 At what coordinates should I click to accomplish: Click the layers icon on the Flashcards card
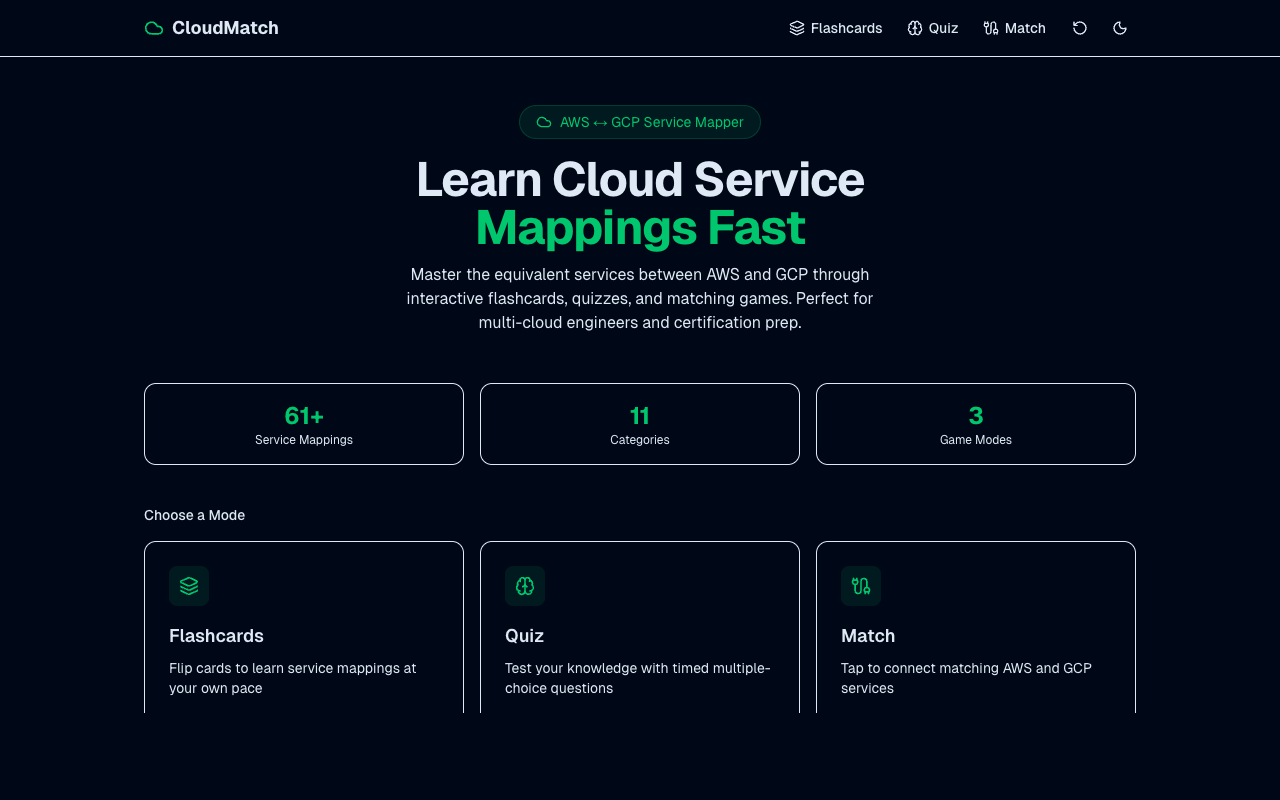(188, 586)
